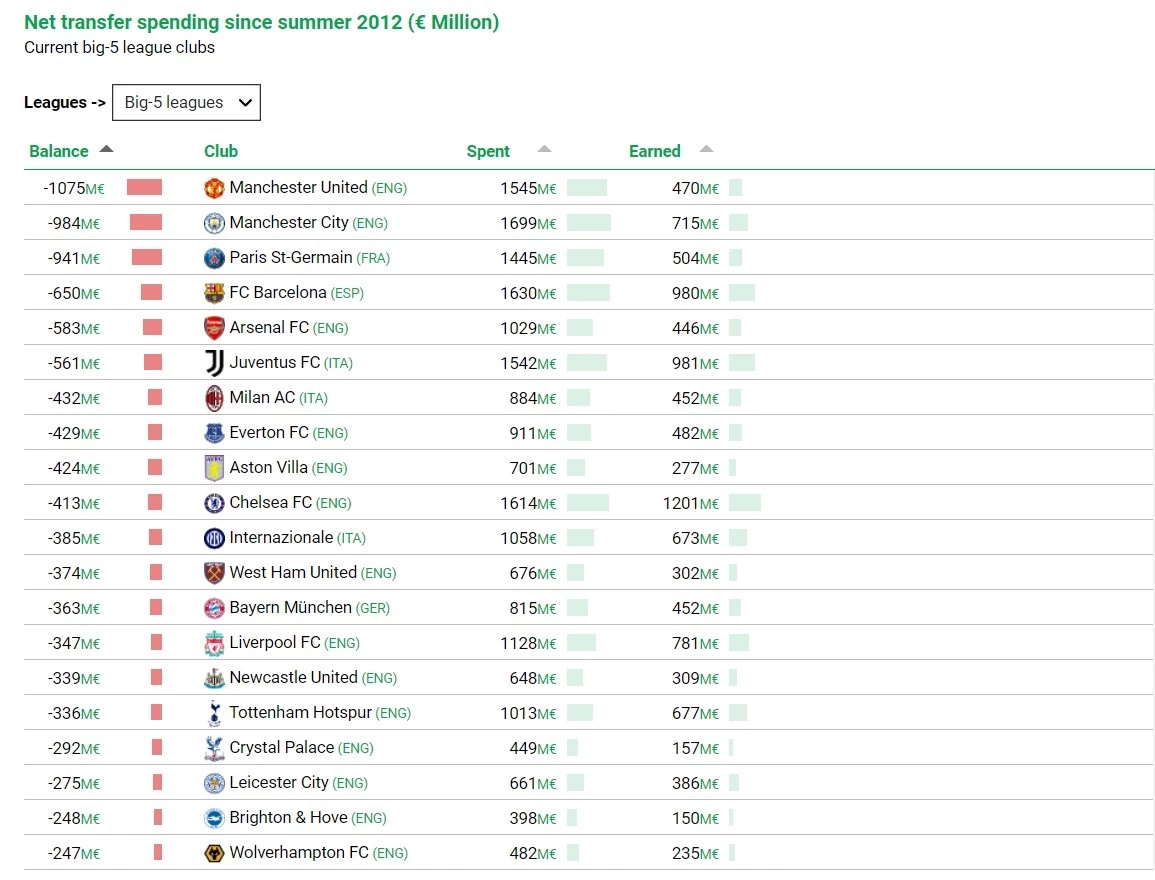1155x880 pixels.
Task: Click the Wolverhampton FC wolf logo
Action: coord(214,853)
